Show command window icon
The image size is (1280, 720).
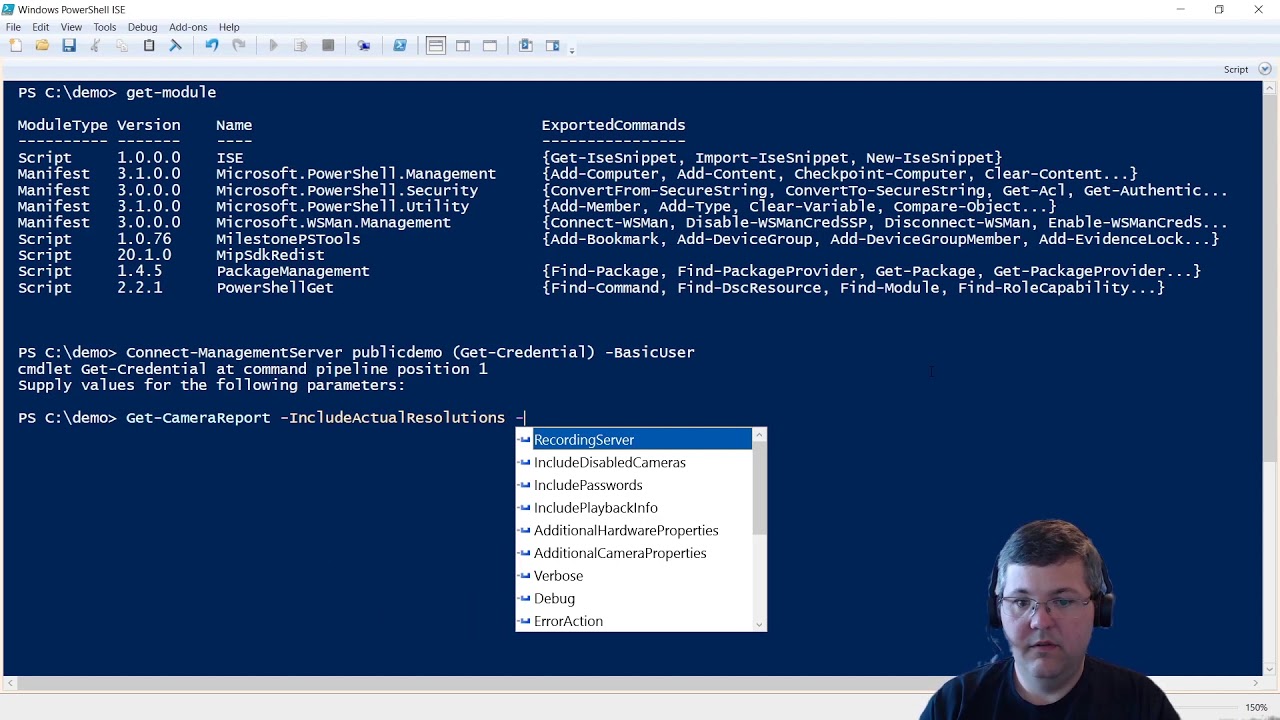[x=526, y=46]
